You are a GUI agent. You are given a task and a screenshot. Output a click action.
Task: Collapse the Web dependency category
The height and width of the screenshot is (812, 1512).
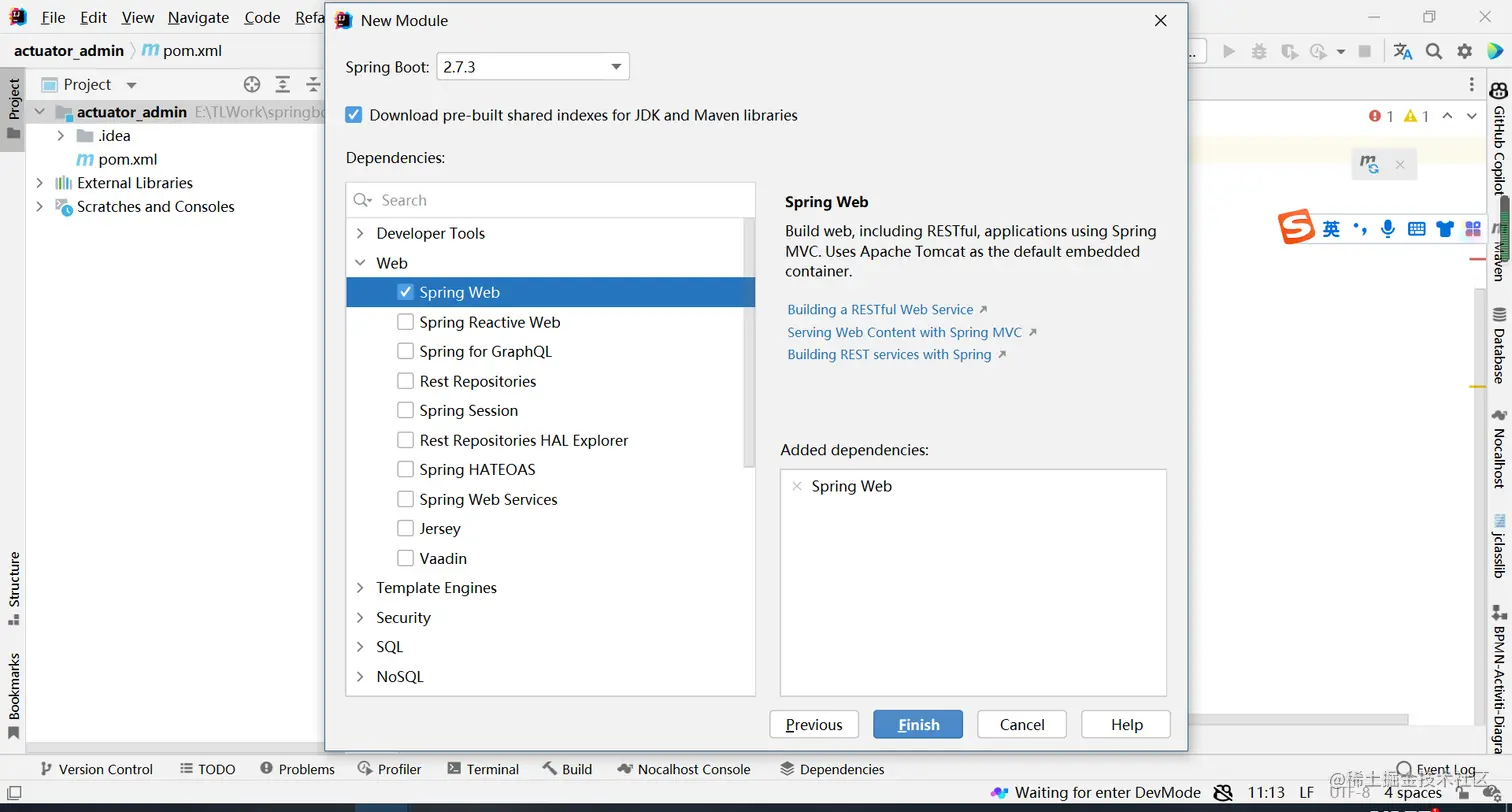[360, 263]
